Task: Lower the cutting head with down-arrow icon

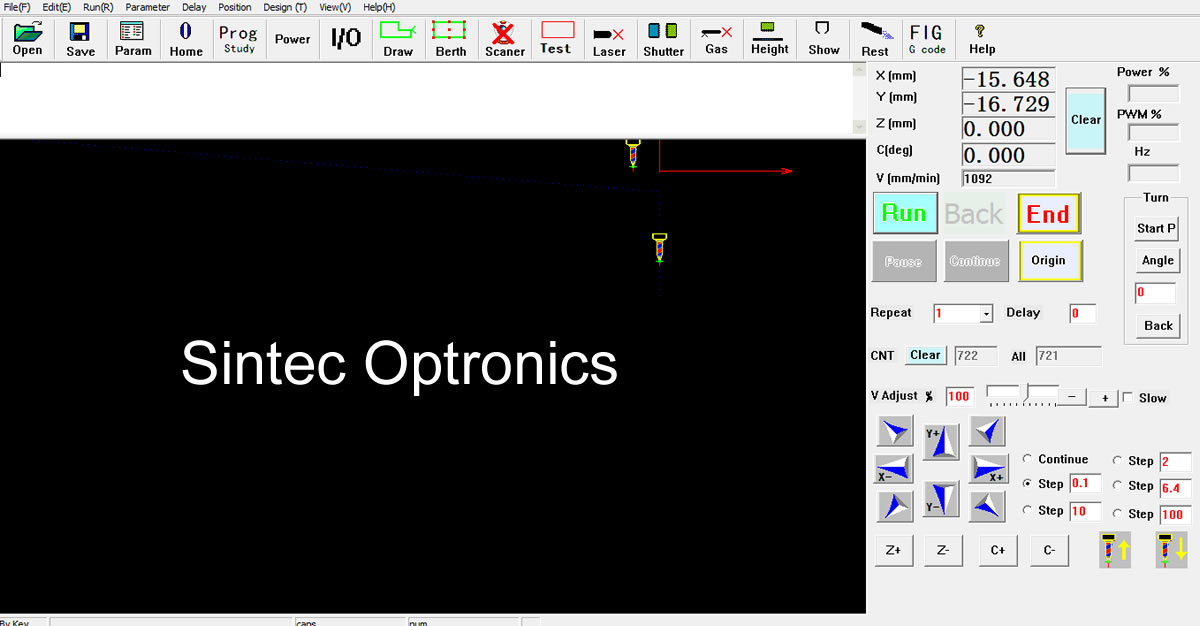Action: pos(1172,550)
